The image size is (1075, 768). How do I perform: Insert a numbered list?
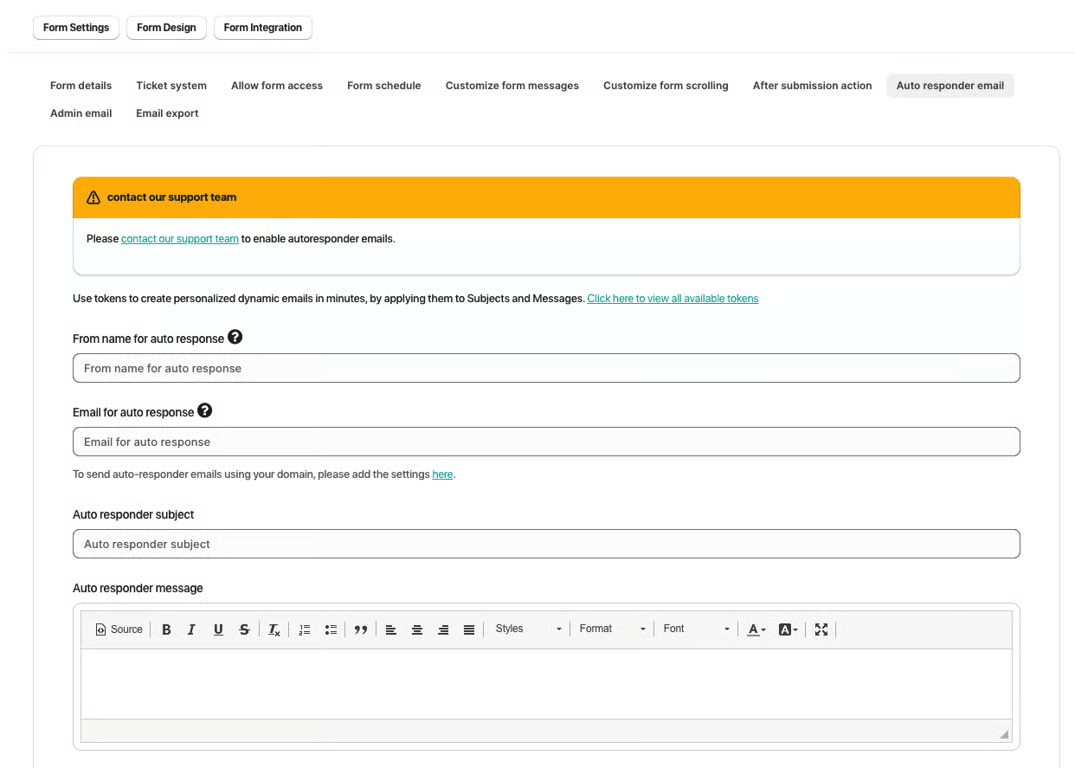click(x=304, y=629)
